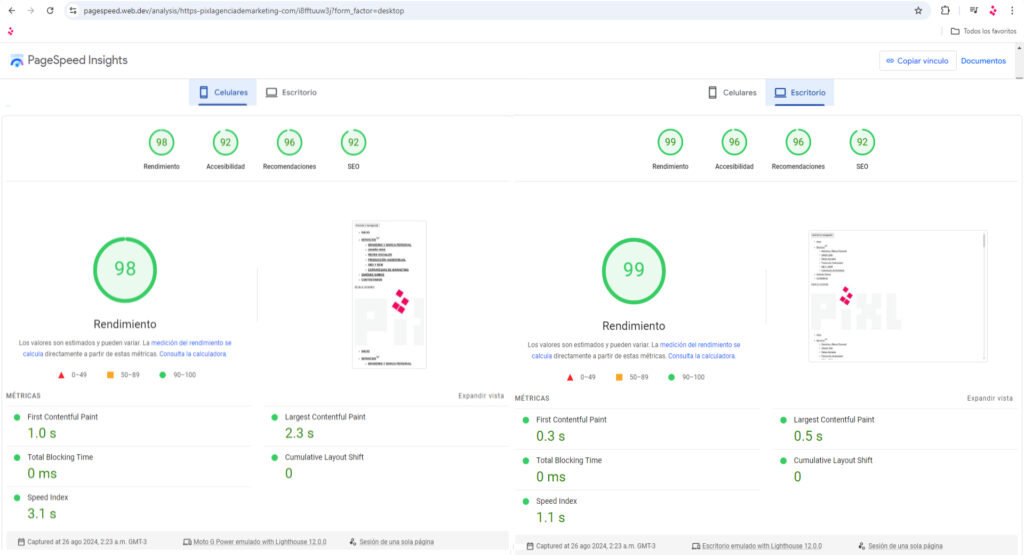This screenshot has width=1024, height=555.
Task: Click the laptop icon on the selected Escritorio tab
Action: click(x=780, y=93)
